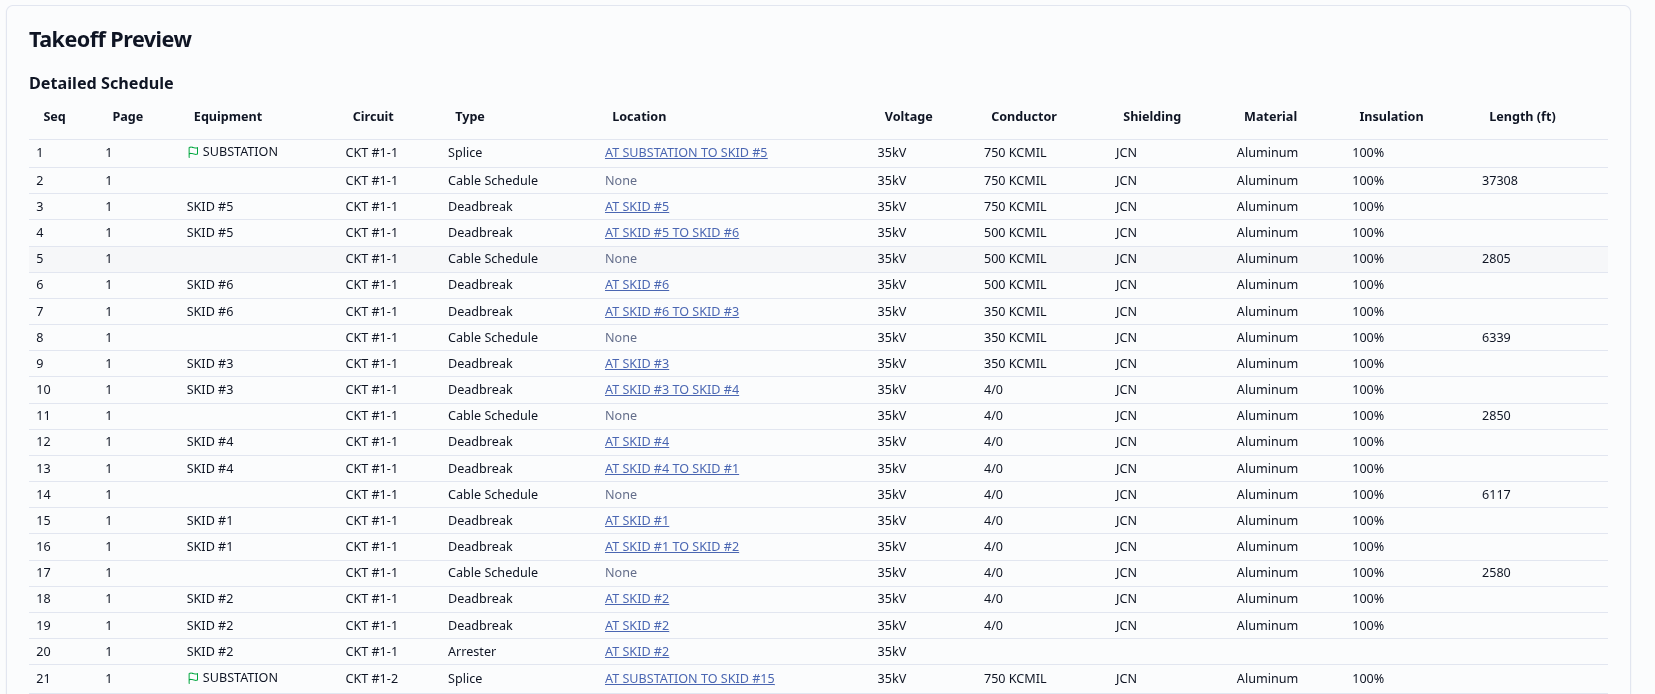Click the flag icon in the Seq 1 SUBSTATION row
This screenshot has width=1655, height=694.
[193, 152]
